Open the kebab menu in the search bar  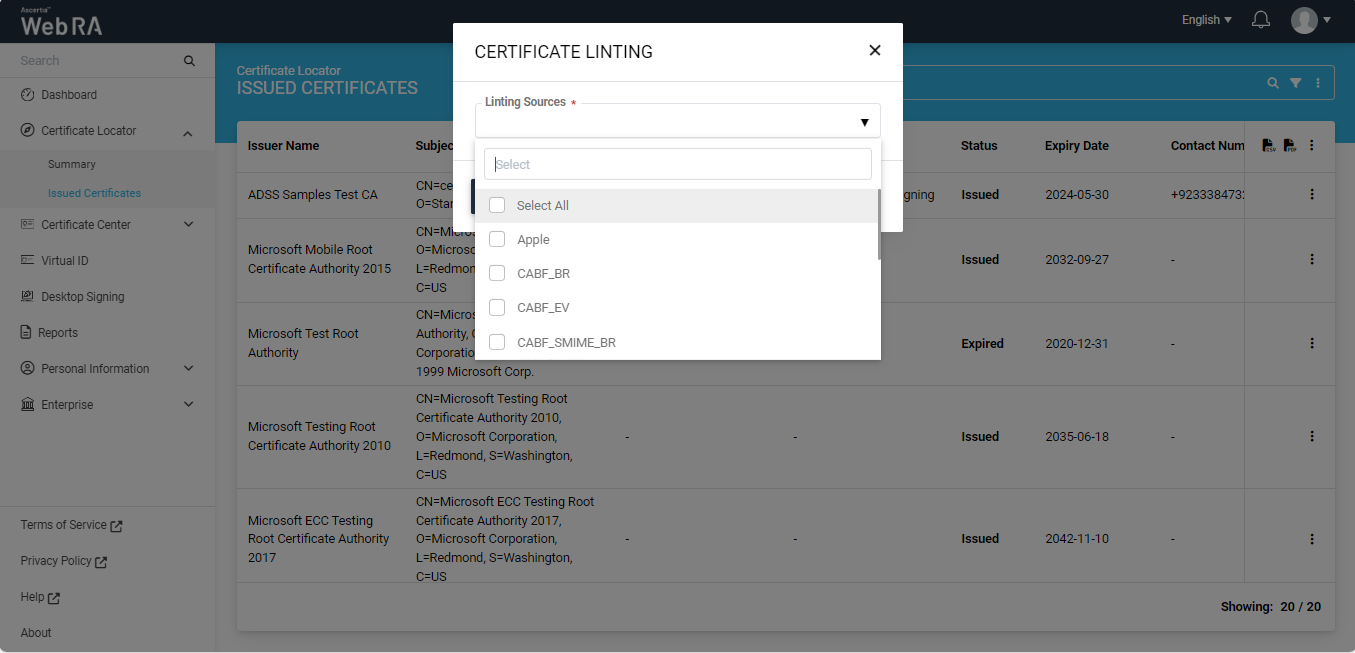pos(1318,83)
